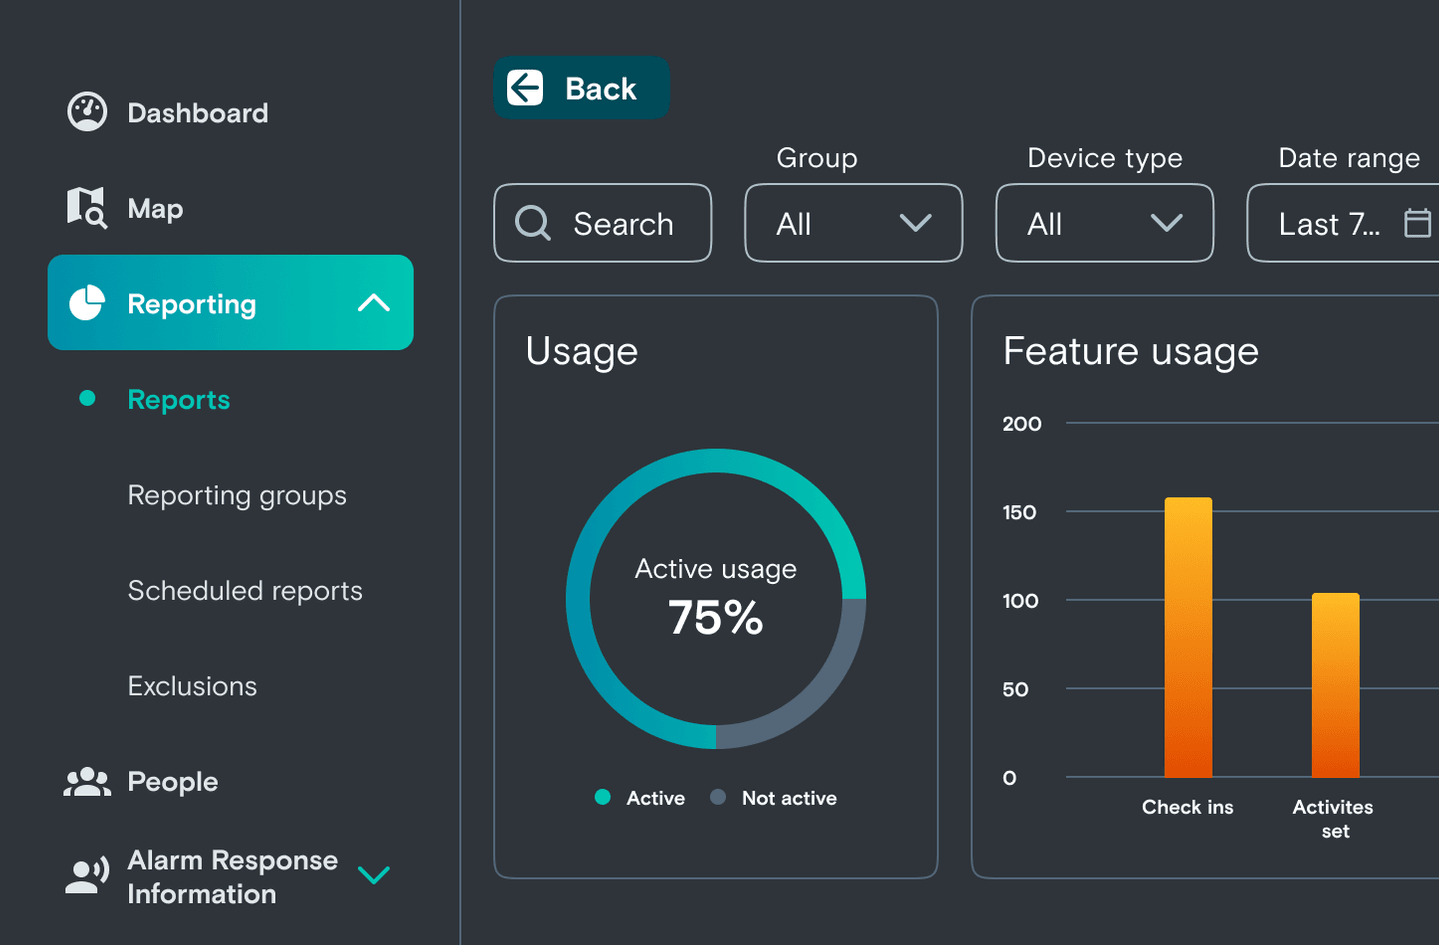Click the Map search icon
Screen dimensions: 1439x945
point(87,208)
